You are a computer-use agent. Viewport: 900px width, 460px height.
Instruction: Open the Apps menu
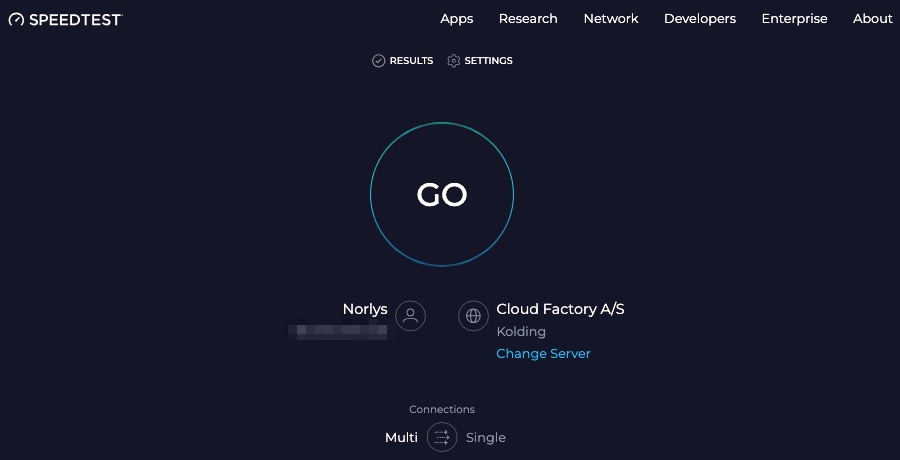coord(456,19)
